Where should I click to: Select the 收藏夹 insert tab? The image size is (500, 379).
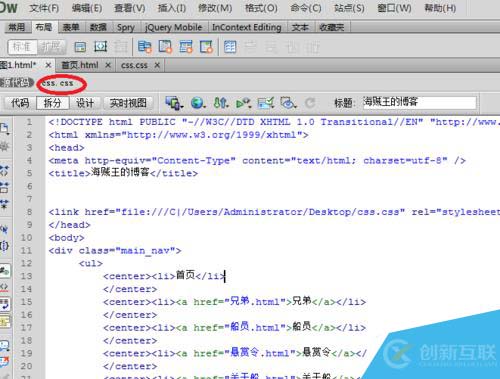tap(332, 27)
